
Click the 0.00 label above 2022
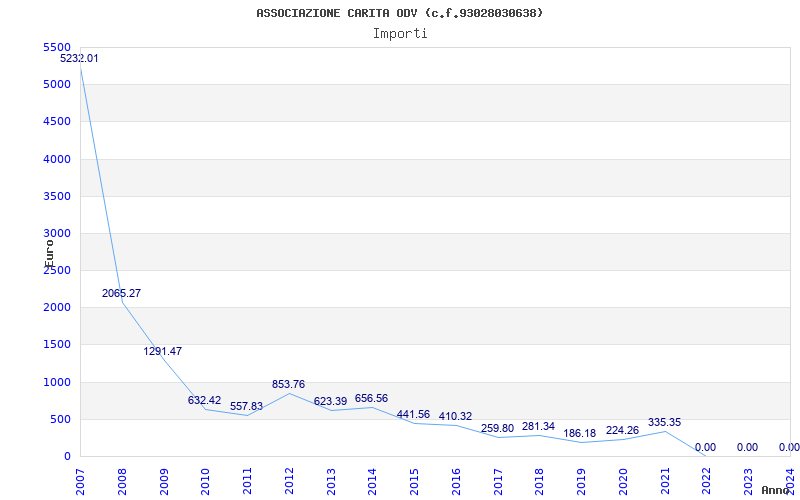pos(705,447)
